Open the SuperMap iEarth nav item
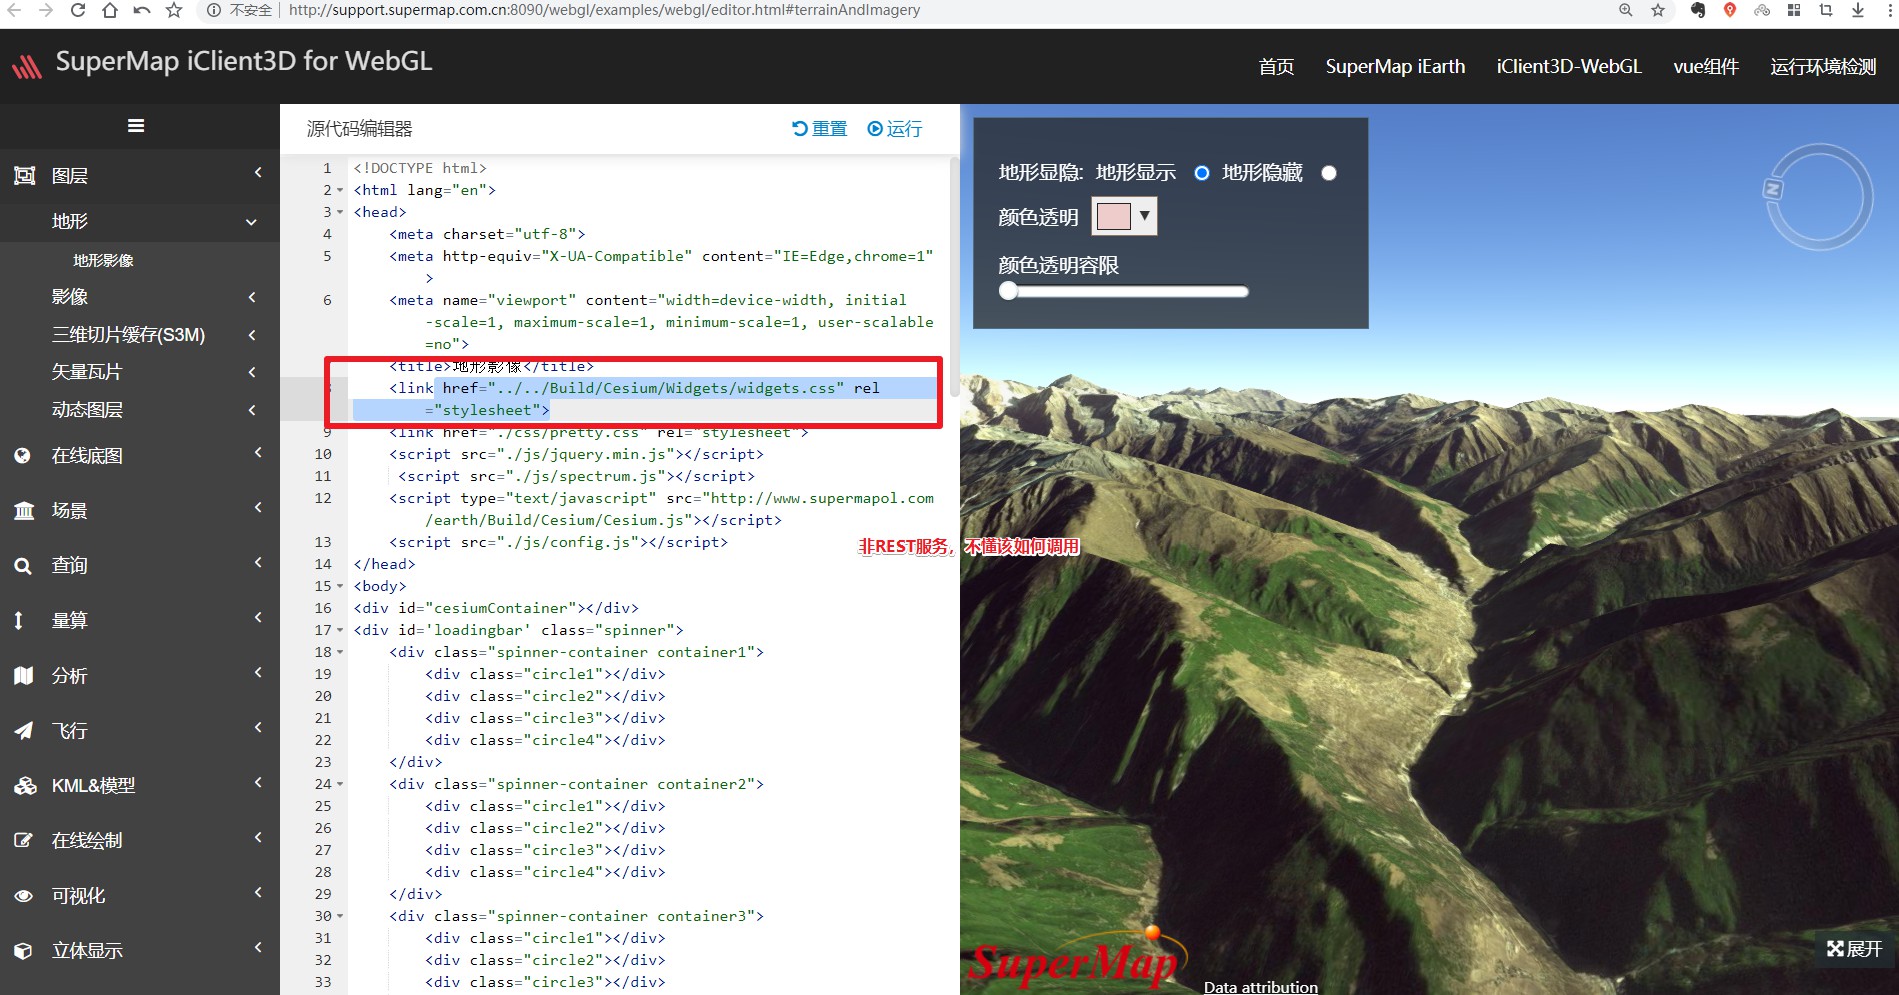 (1395, 67)
